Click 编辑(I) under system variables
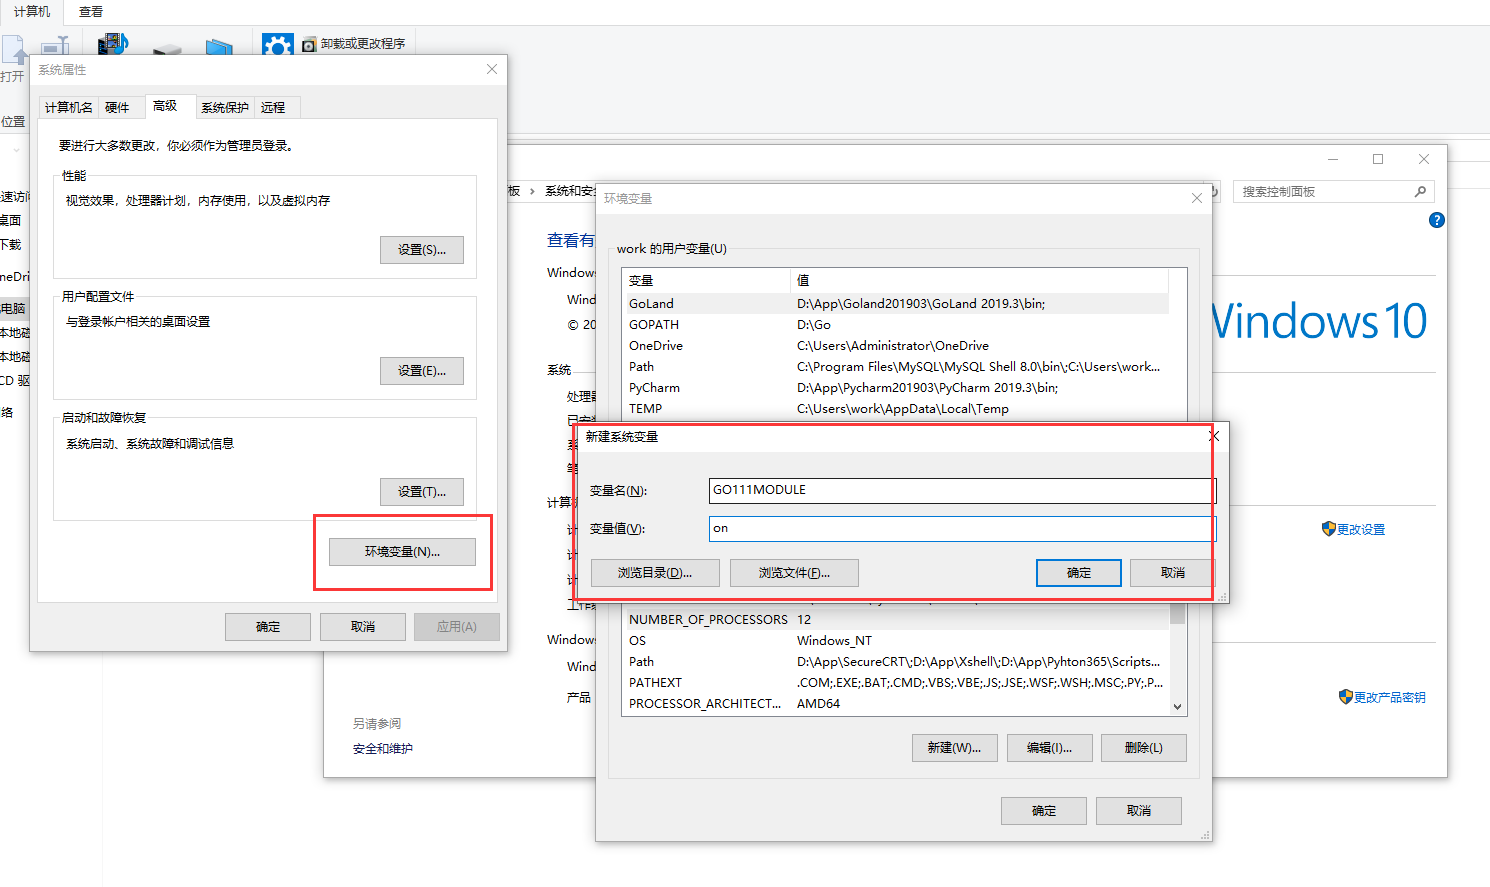 [1049, 748]
